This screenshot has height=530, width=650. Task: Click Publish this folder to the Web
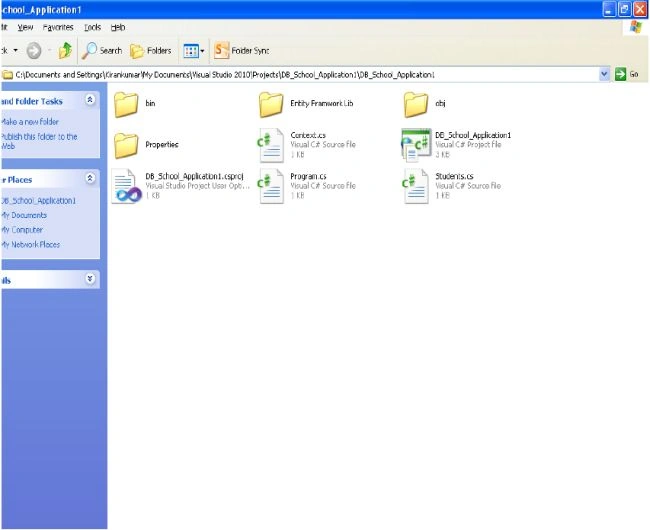coord(39,141)
